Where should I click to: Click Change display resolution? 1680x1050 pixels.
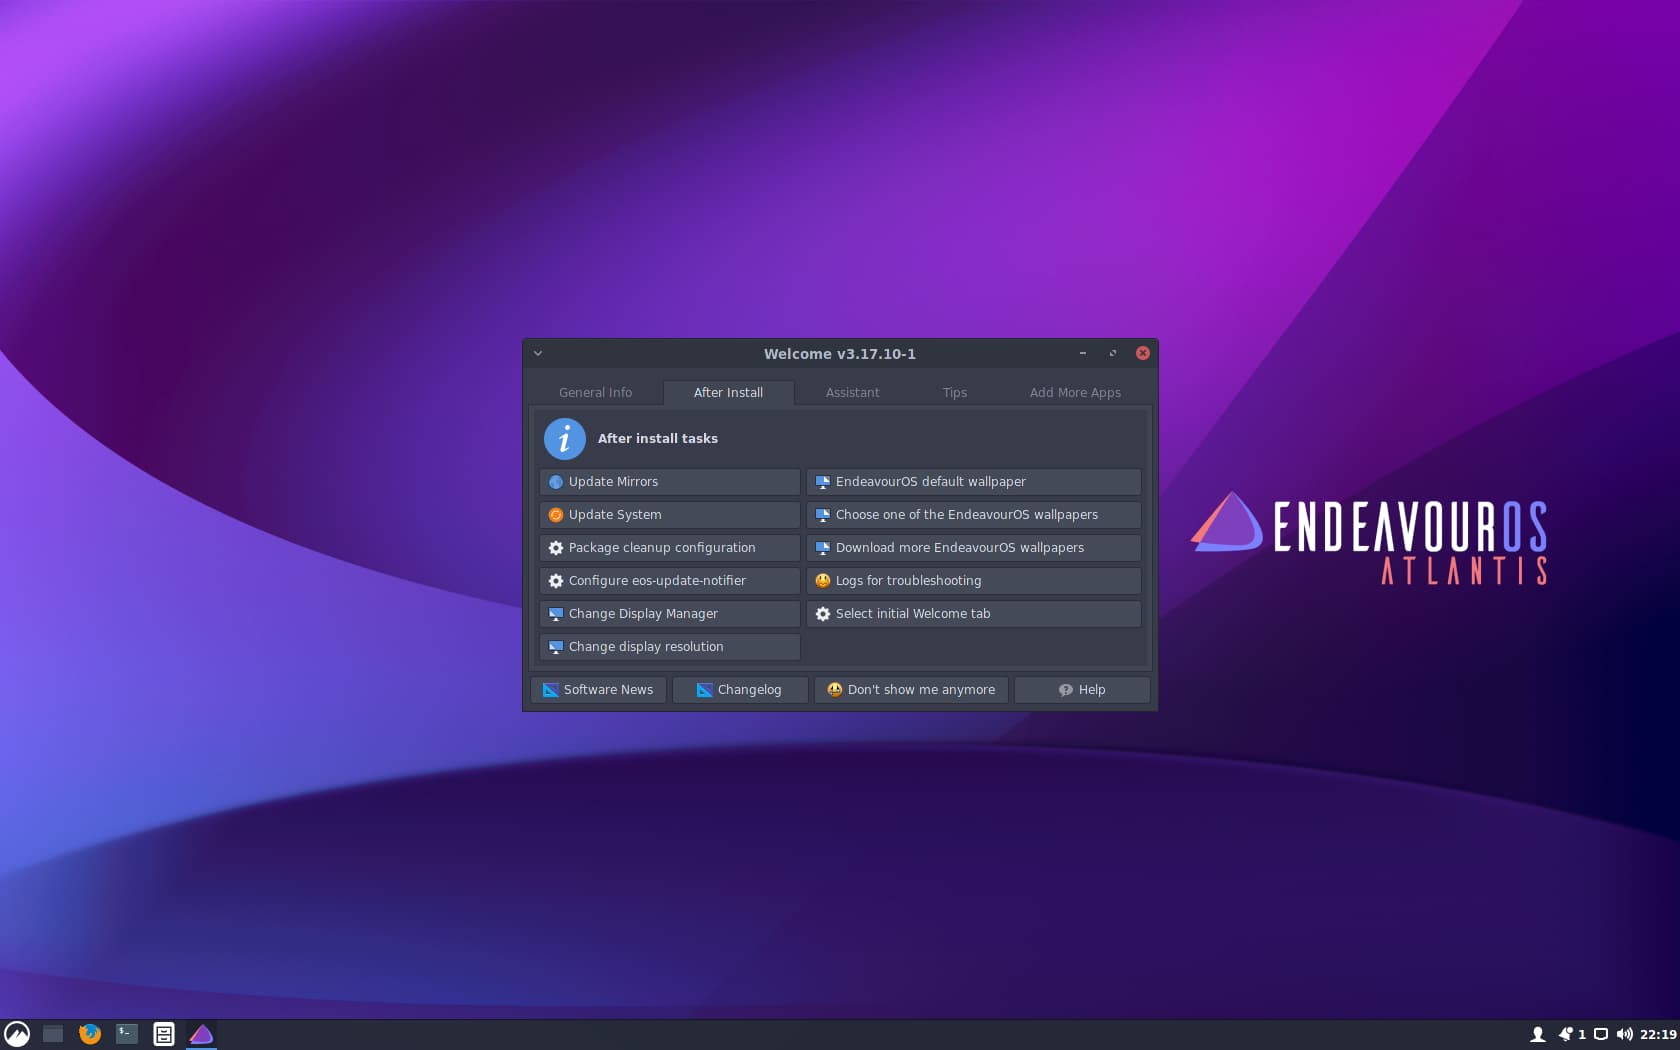click(670, 647)
